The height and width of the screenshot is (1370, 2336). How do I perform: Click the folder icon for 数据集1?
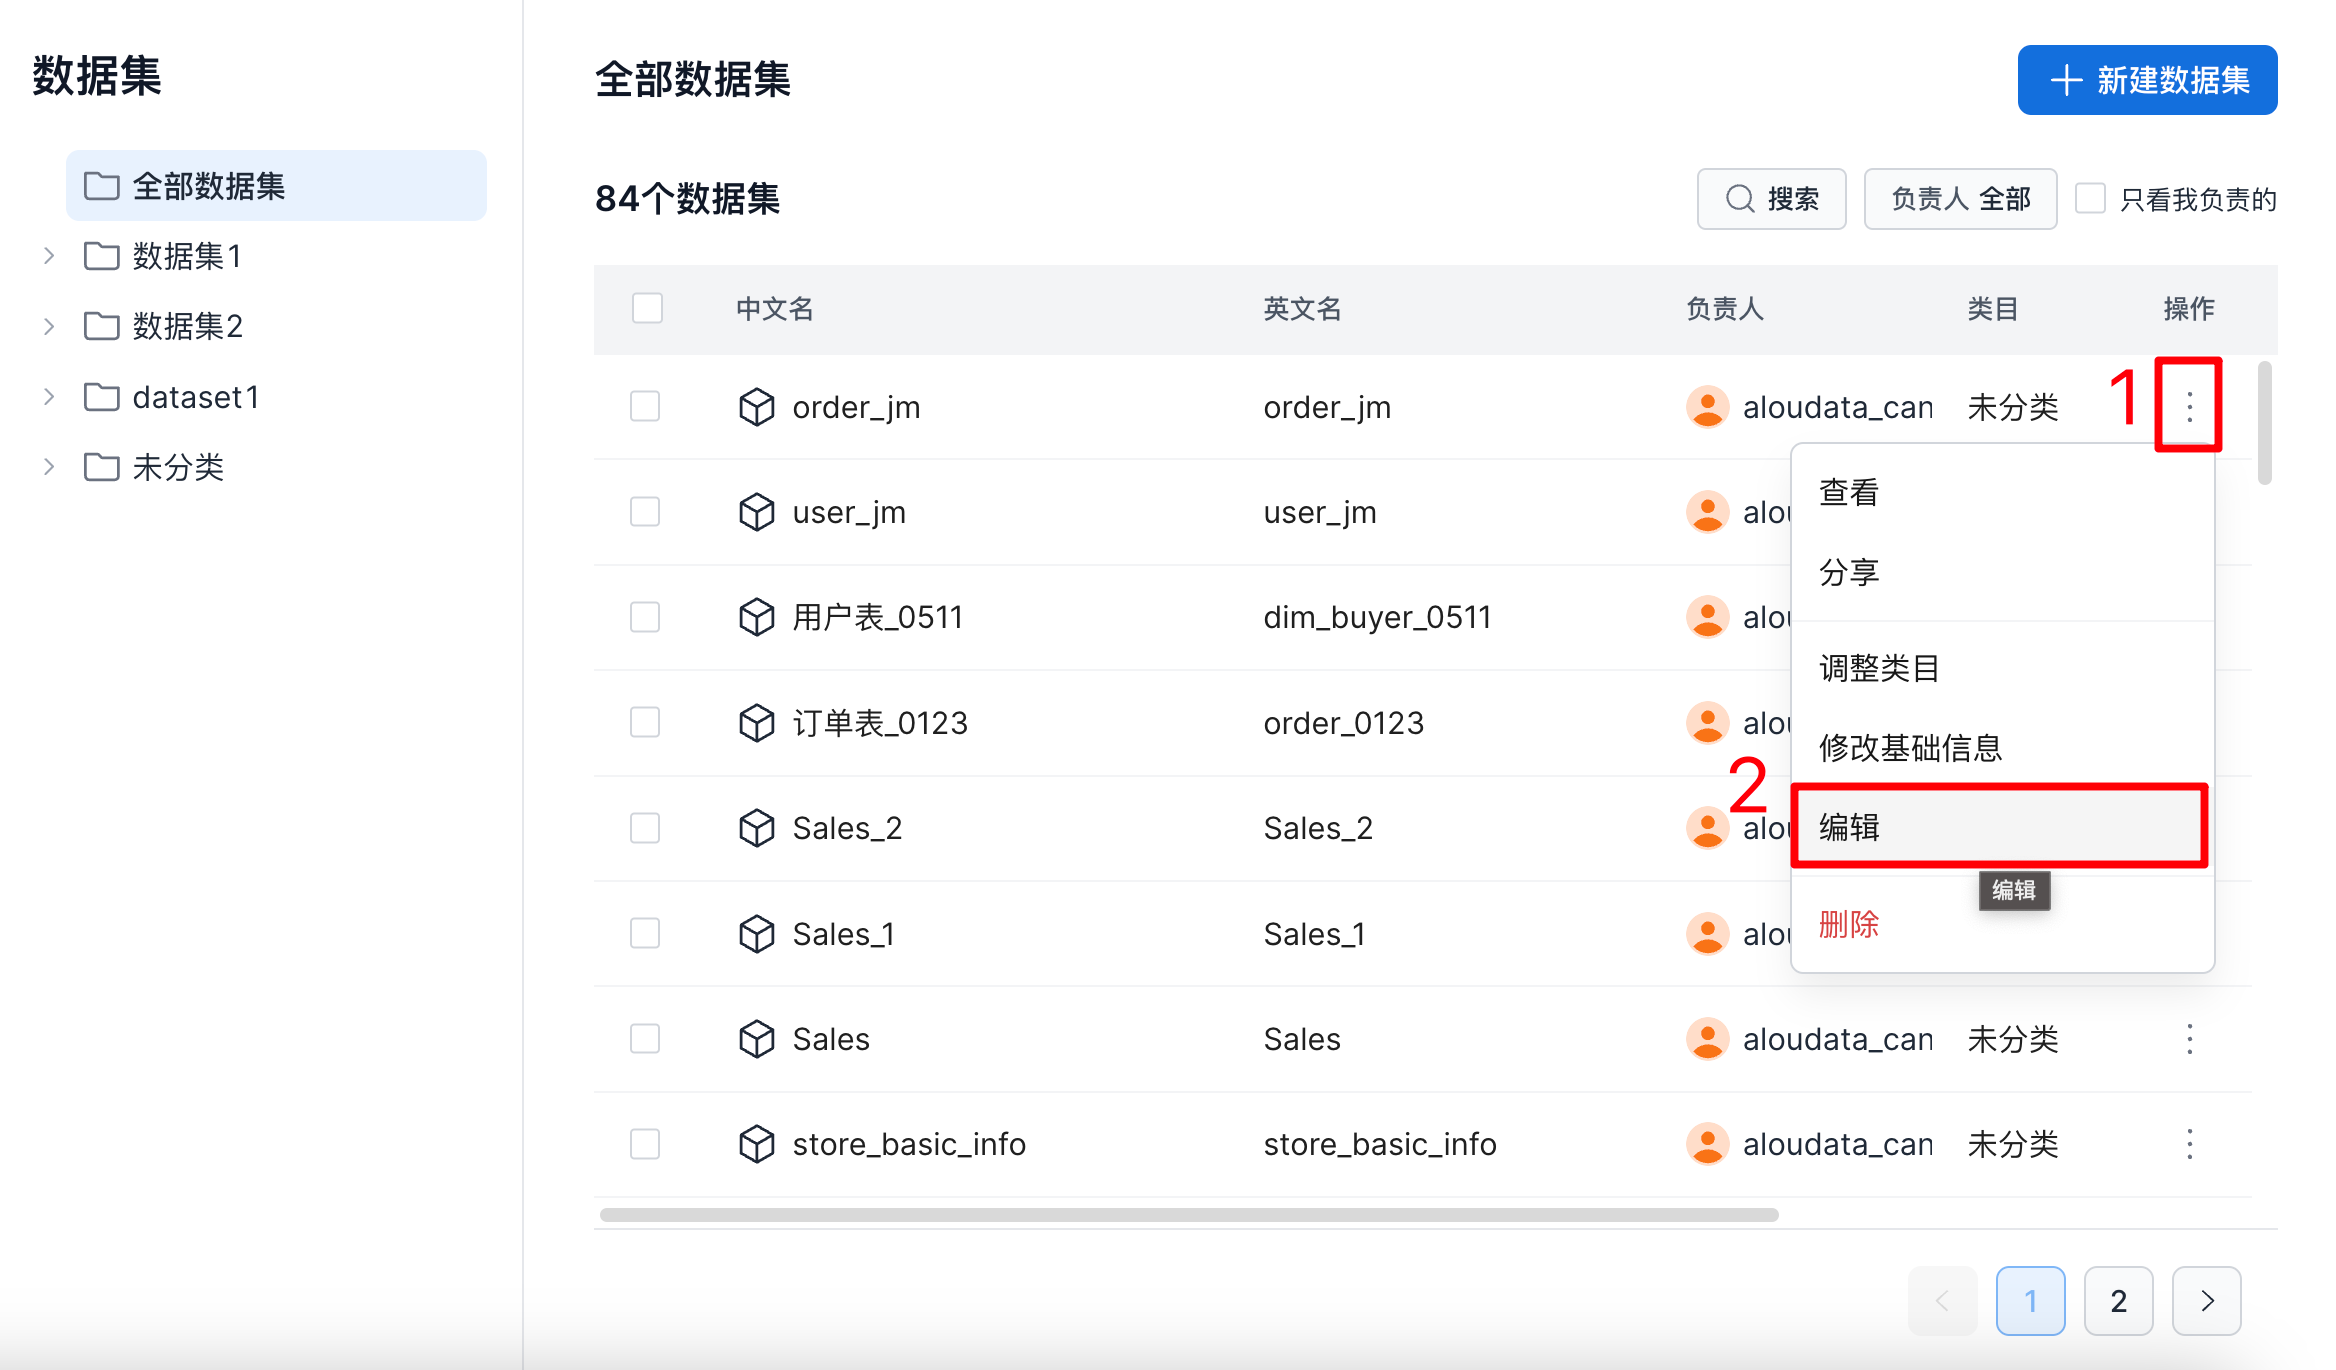[x=101, y=256]
